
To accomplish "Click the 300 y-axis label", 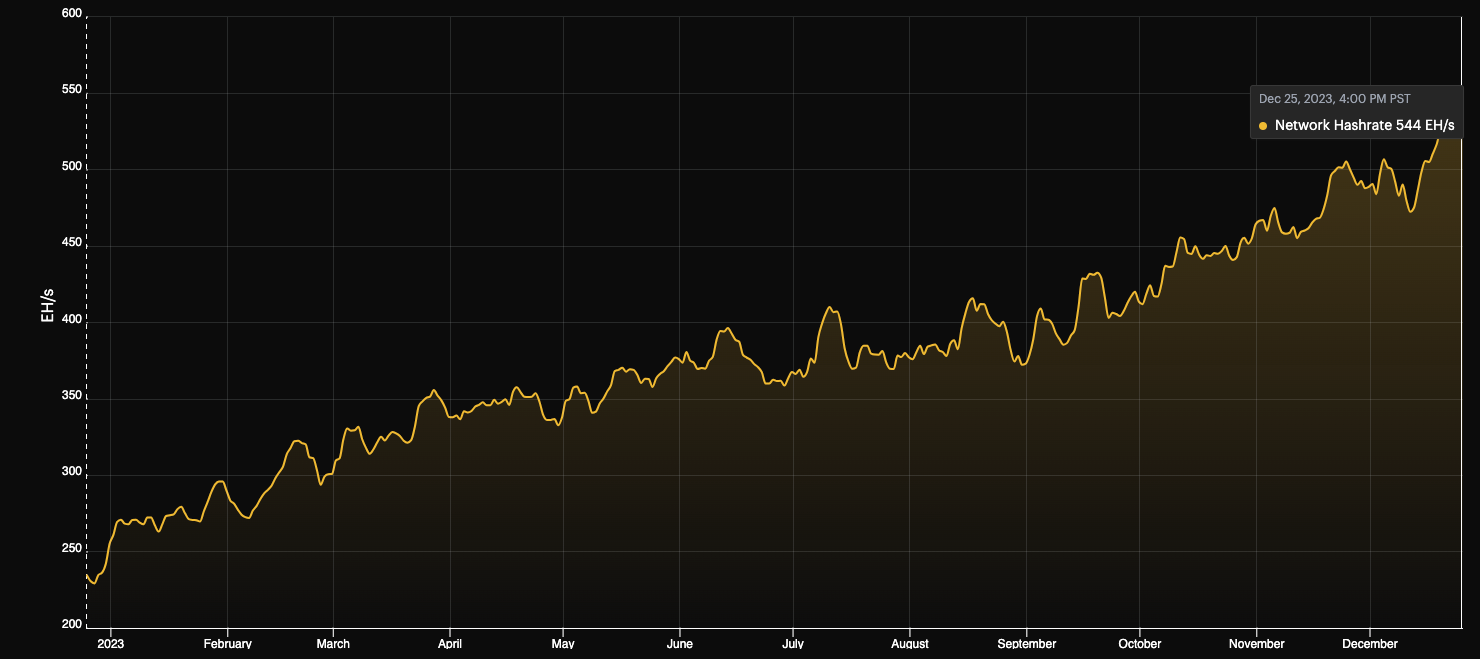I will pyautogui.click(x=71, y=471).
